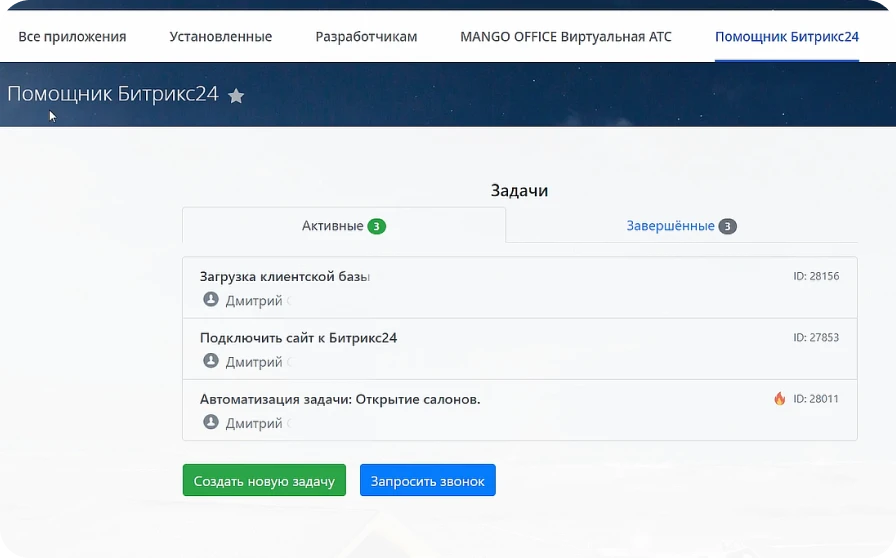896x558 pixels.
Task: Click the user avatar icon in Подключить сайт к Битрикс24 row
Action: pyautogui.click(x=211, y=361)
